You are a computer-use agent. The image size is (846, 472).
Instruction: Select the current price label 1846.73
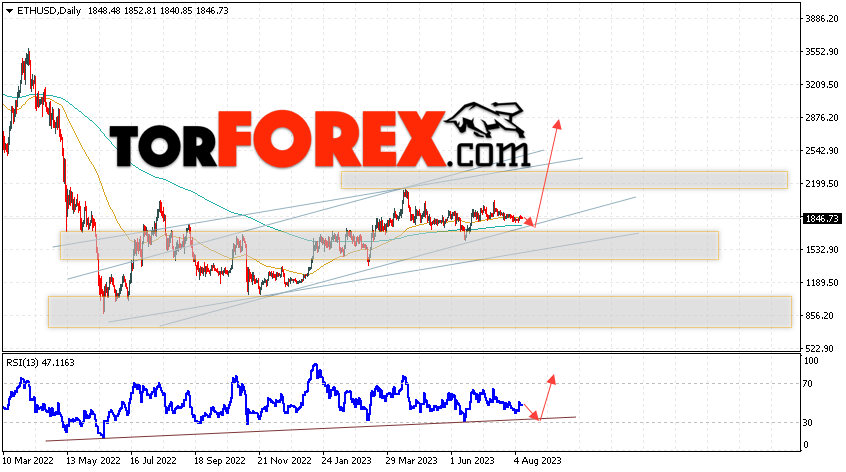(x=822, y=218)
